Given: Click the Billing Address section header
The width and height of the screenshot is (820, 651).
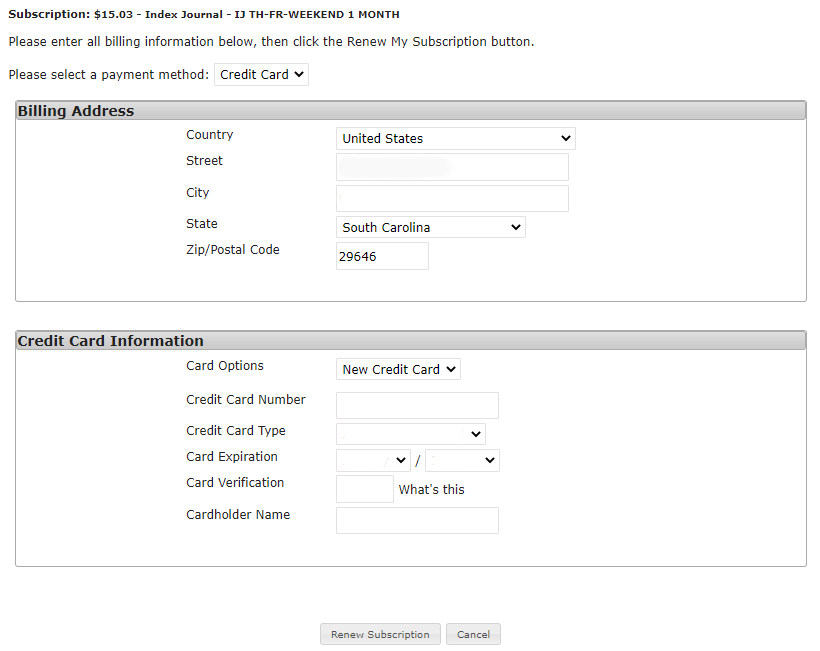Looking at the screenshot, I should coord(76,111).
